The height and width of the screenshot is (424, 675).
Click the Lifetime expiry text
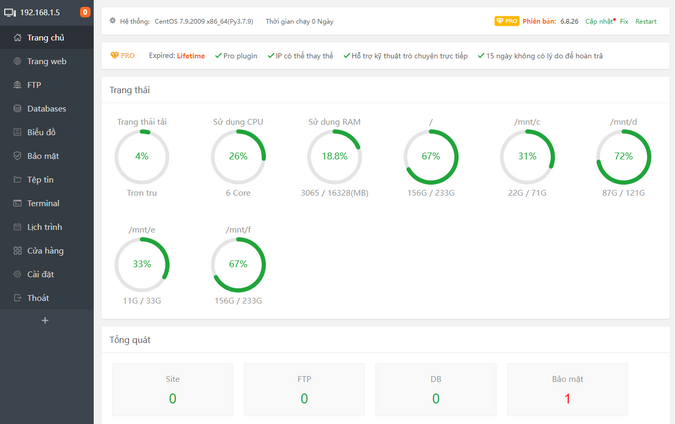coord(191,56)
